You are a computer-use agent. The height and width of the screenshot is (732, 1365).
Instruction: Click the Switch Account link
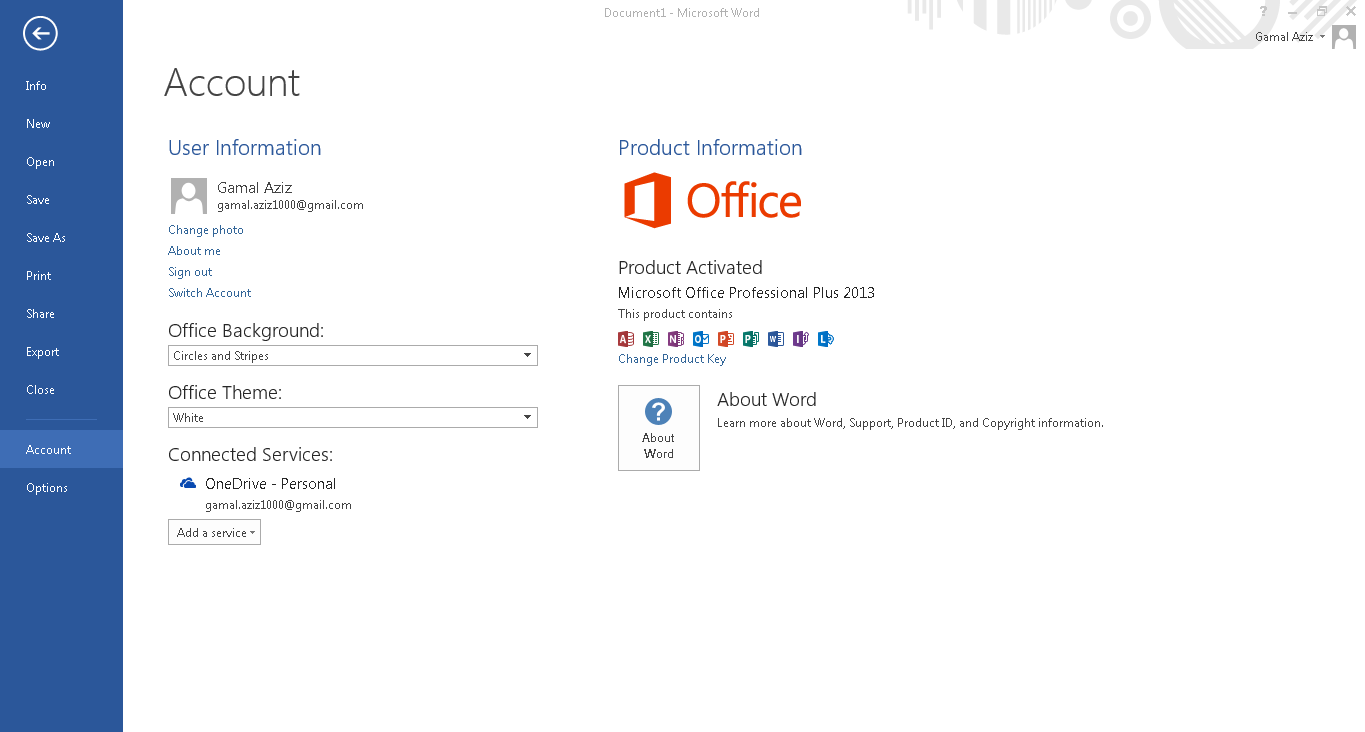coord(210,293)
